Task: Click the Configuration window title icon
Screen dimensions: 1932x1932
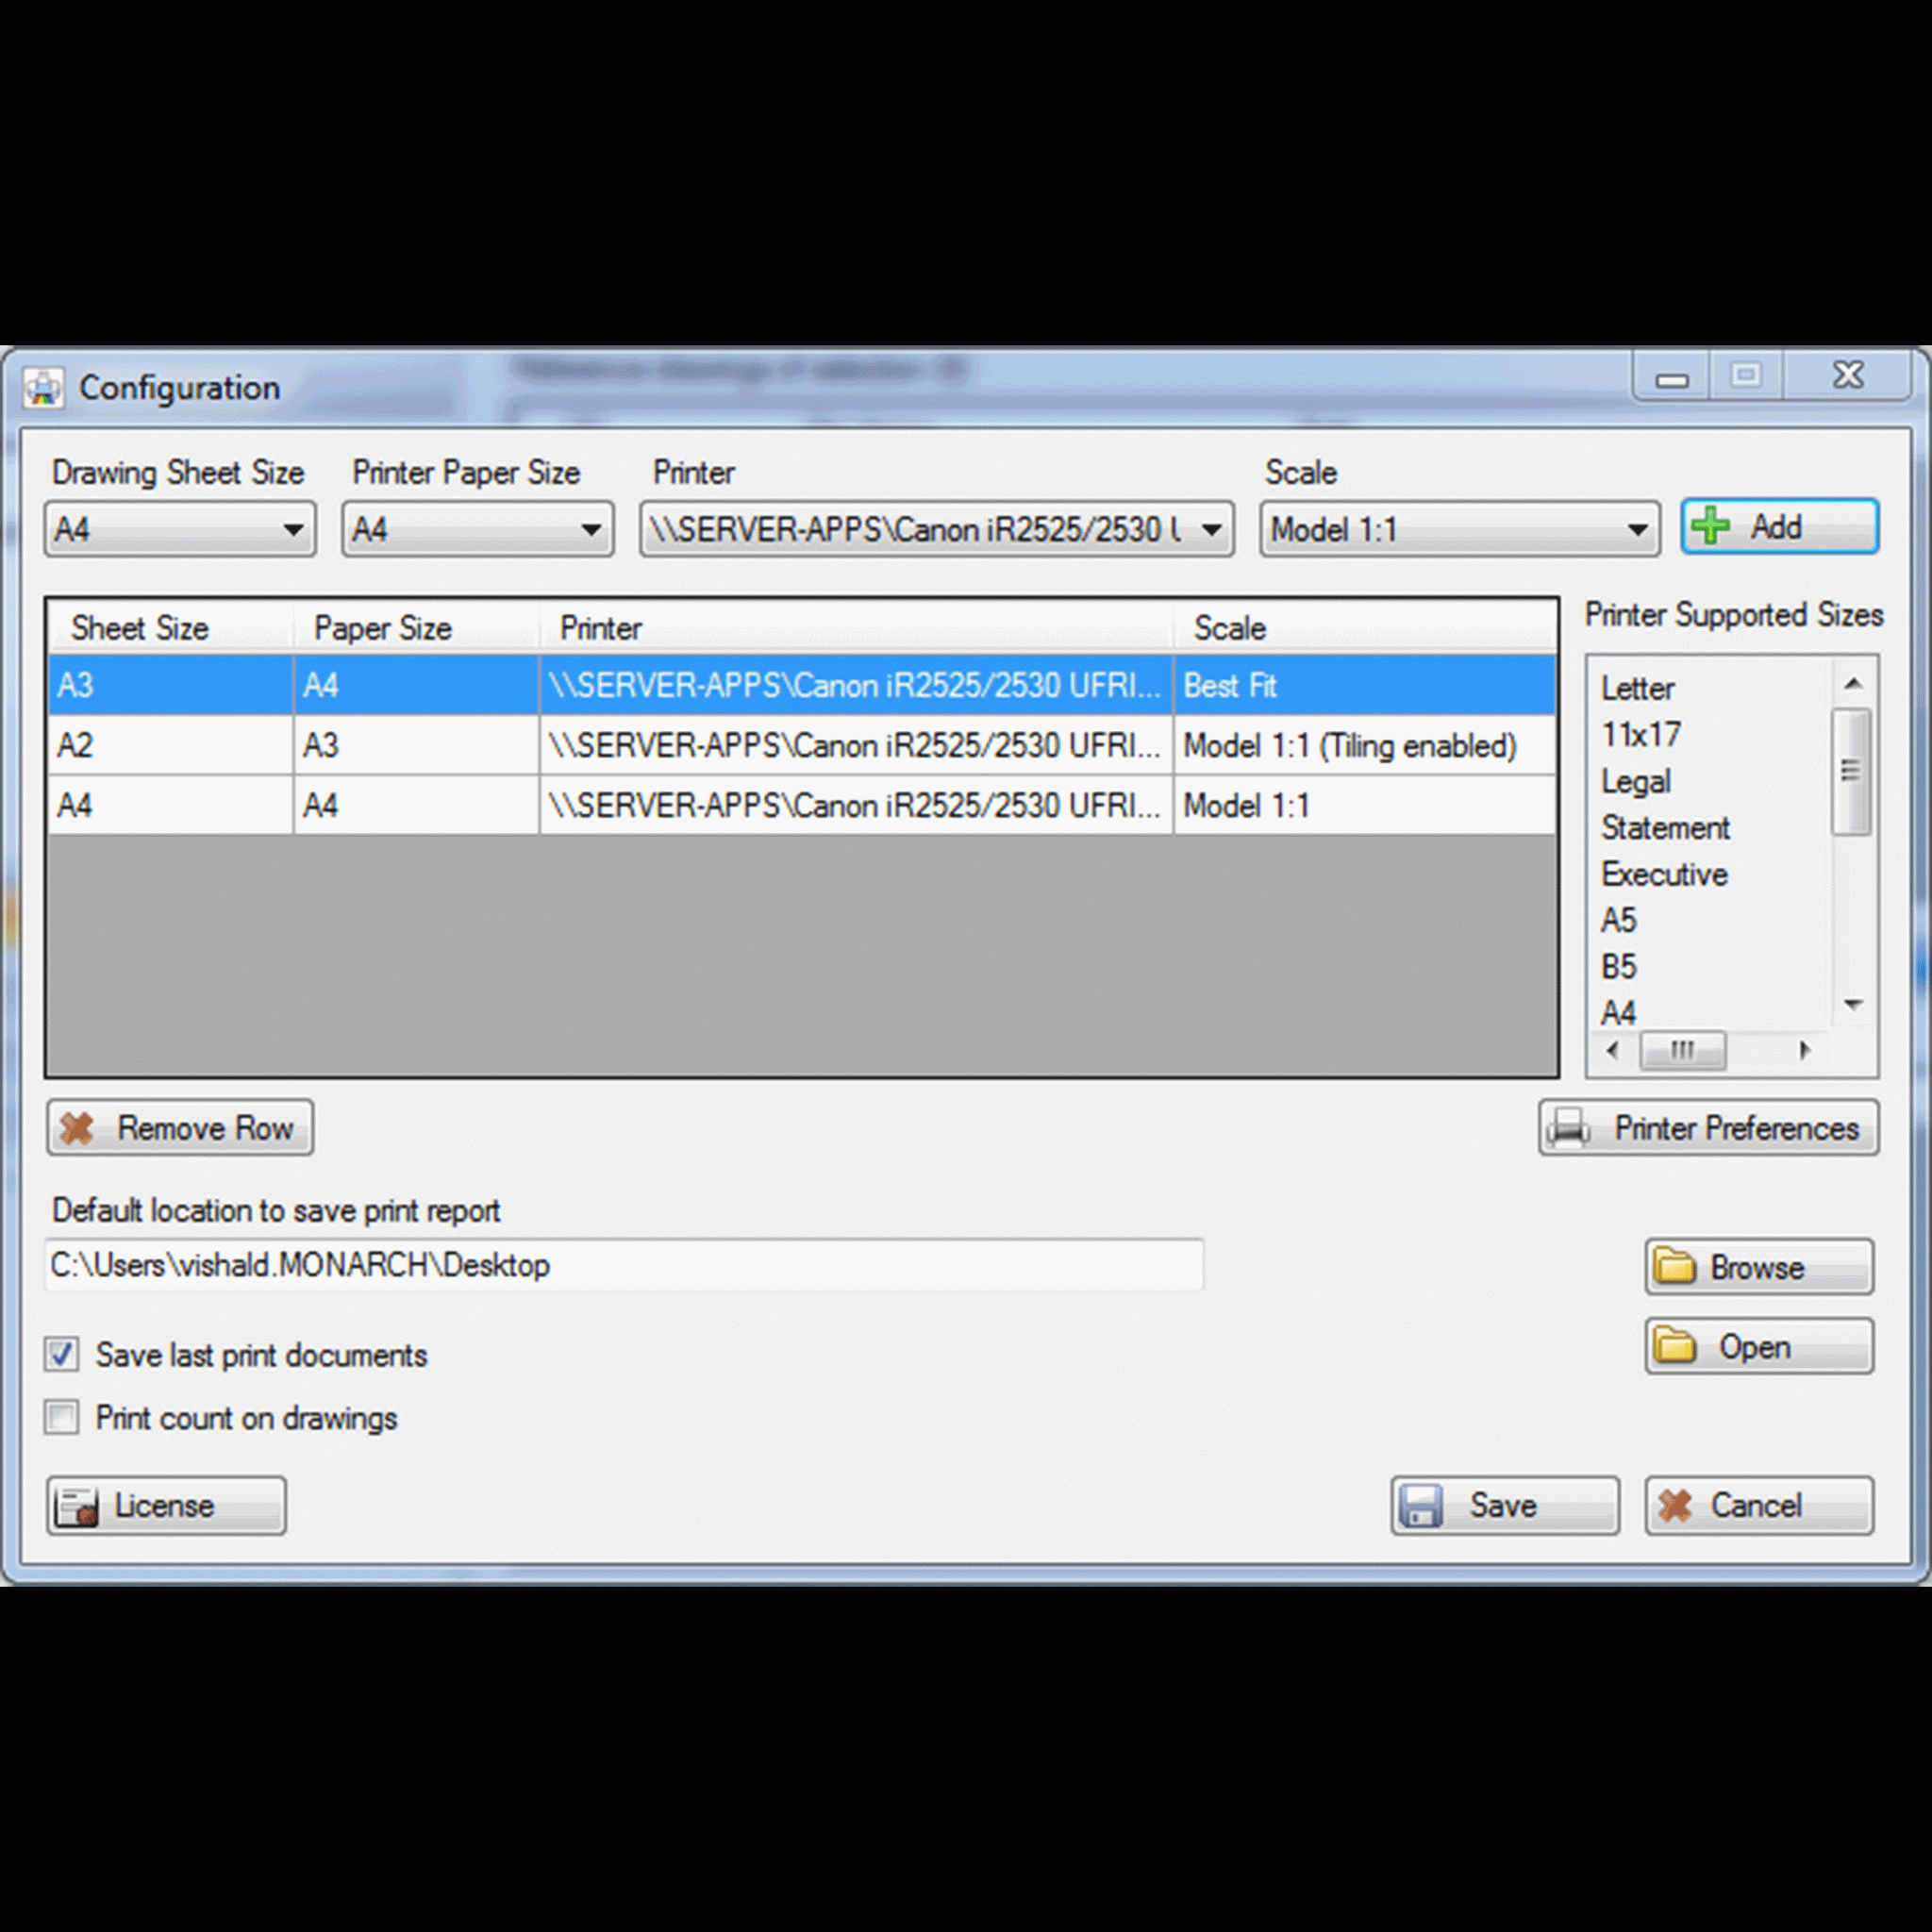Action: point(43,387)
